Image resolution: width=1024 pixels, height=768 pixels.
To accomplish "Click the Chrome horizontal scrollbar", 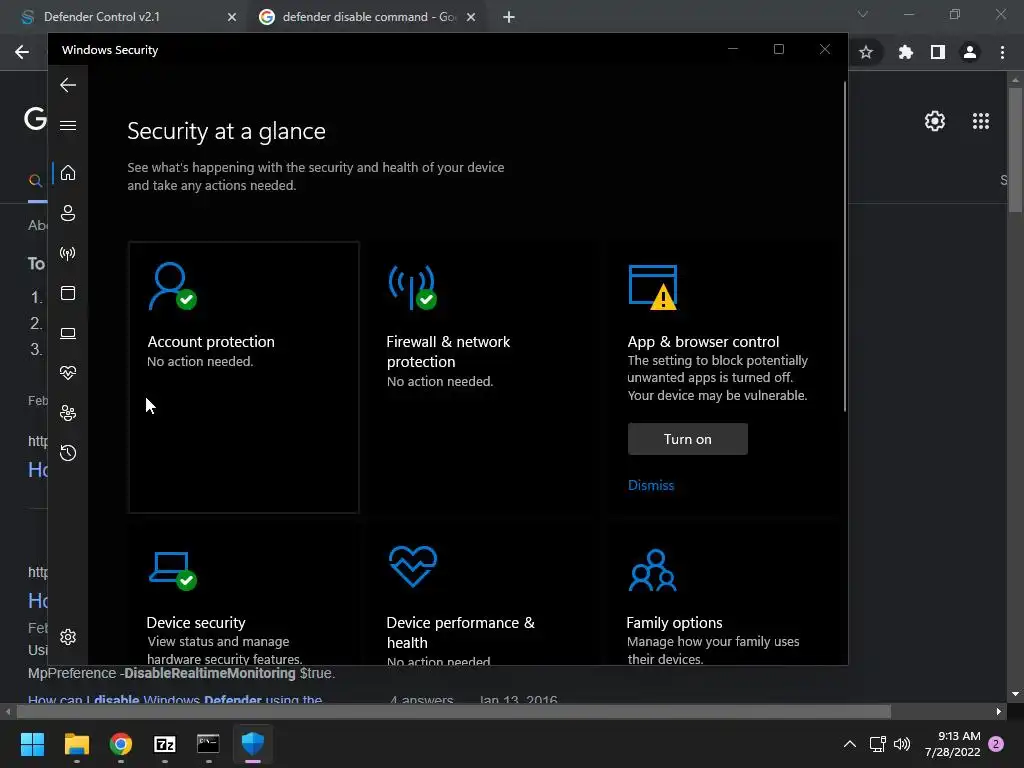I will pyautogui.click(x=453, y=711).
